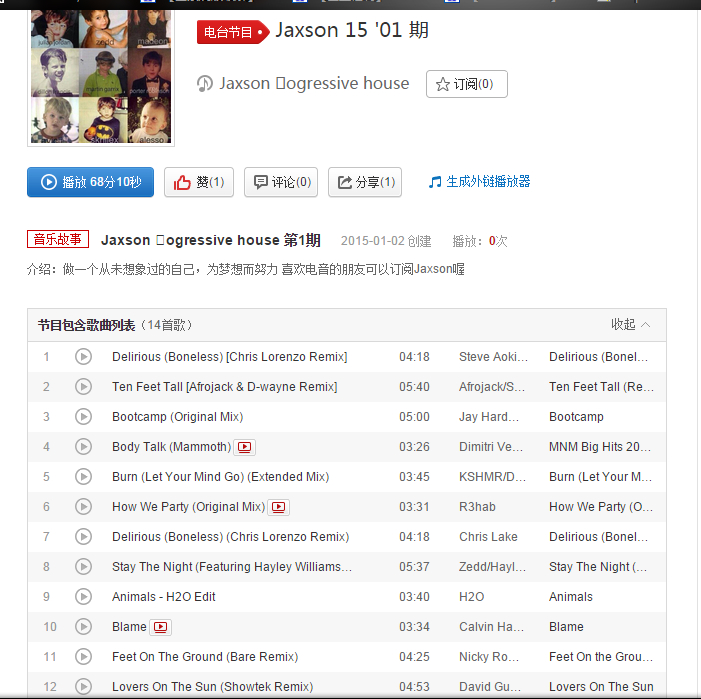Image resolution: width=701 pixels, height=699 pixels.
Task: Open album MNM Big Hits 20...
Action: click(600, 446)
